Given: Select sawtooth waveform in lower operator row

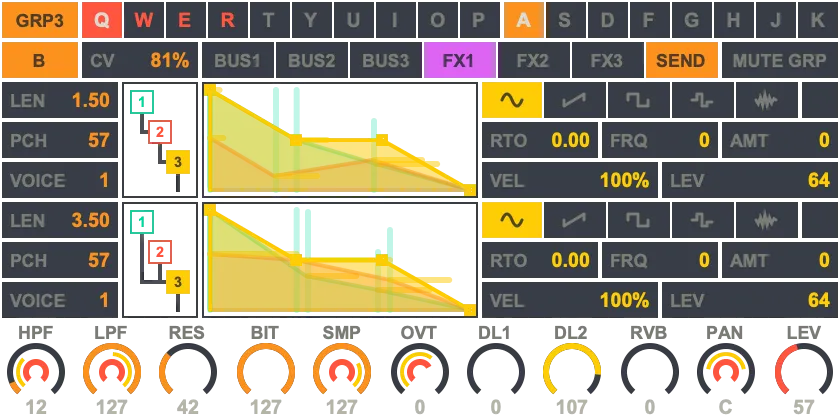Looking at the screenshot, I should (x=576, y=220).
